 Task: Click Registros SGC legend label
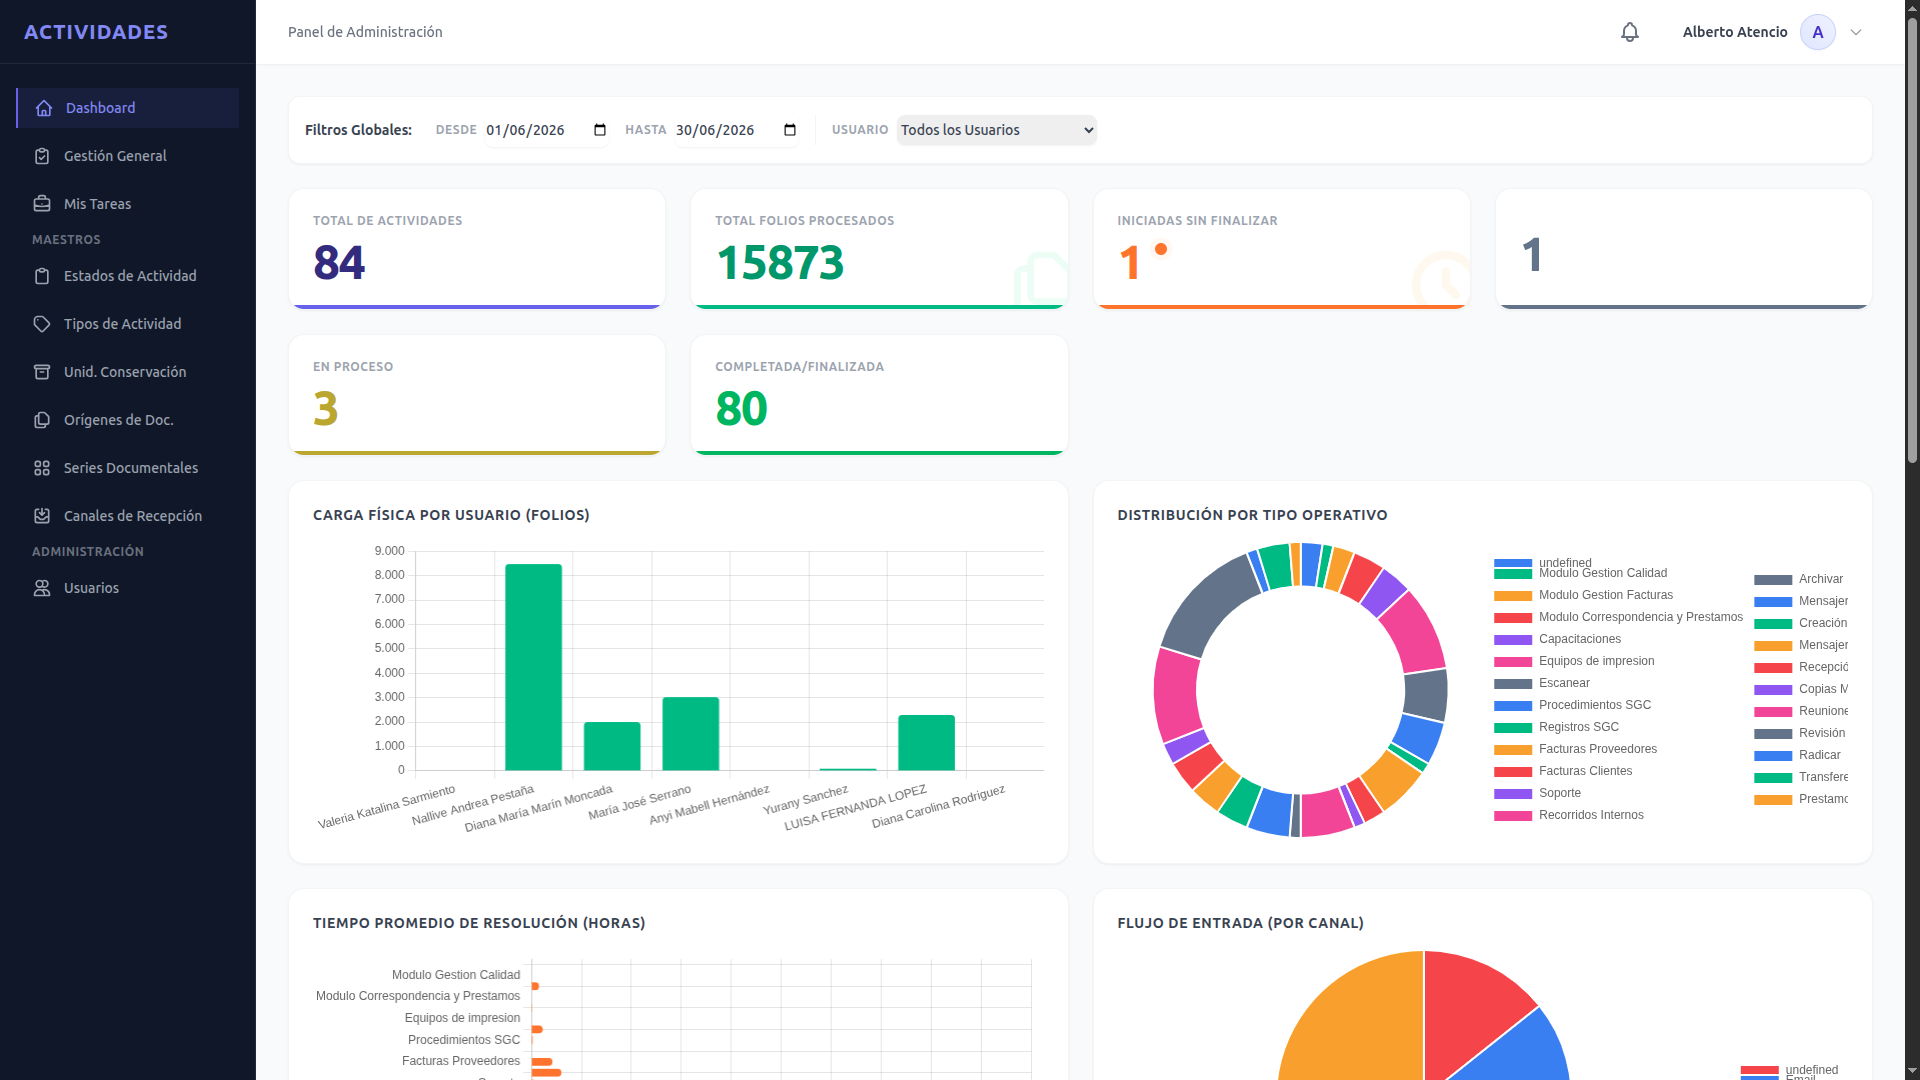tap(1578, 727)
